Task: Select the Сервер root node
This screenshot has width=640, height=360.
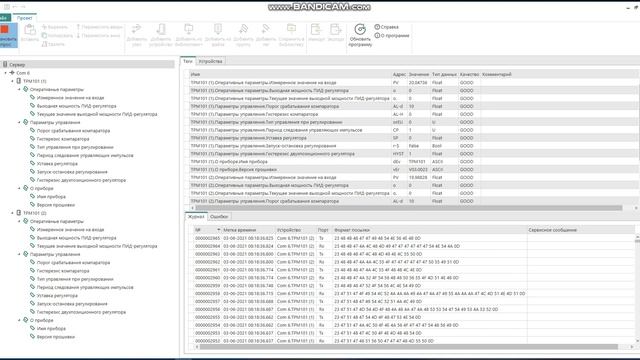Action: coord(88,64)
